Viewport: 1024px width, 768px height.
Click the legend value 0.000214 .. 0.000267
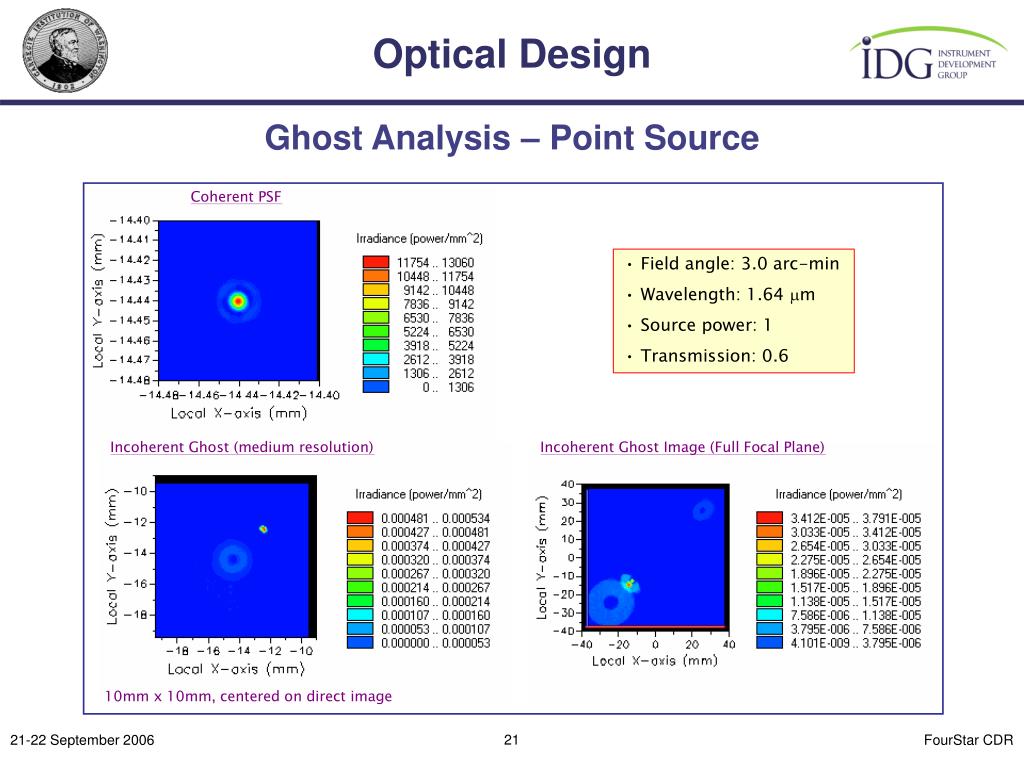pyautogui.click(x=436, y=588)
